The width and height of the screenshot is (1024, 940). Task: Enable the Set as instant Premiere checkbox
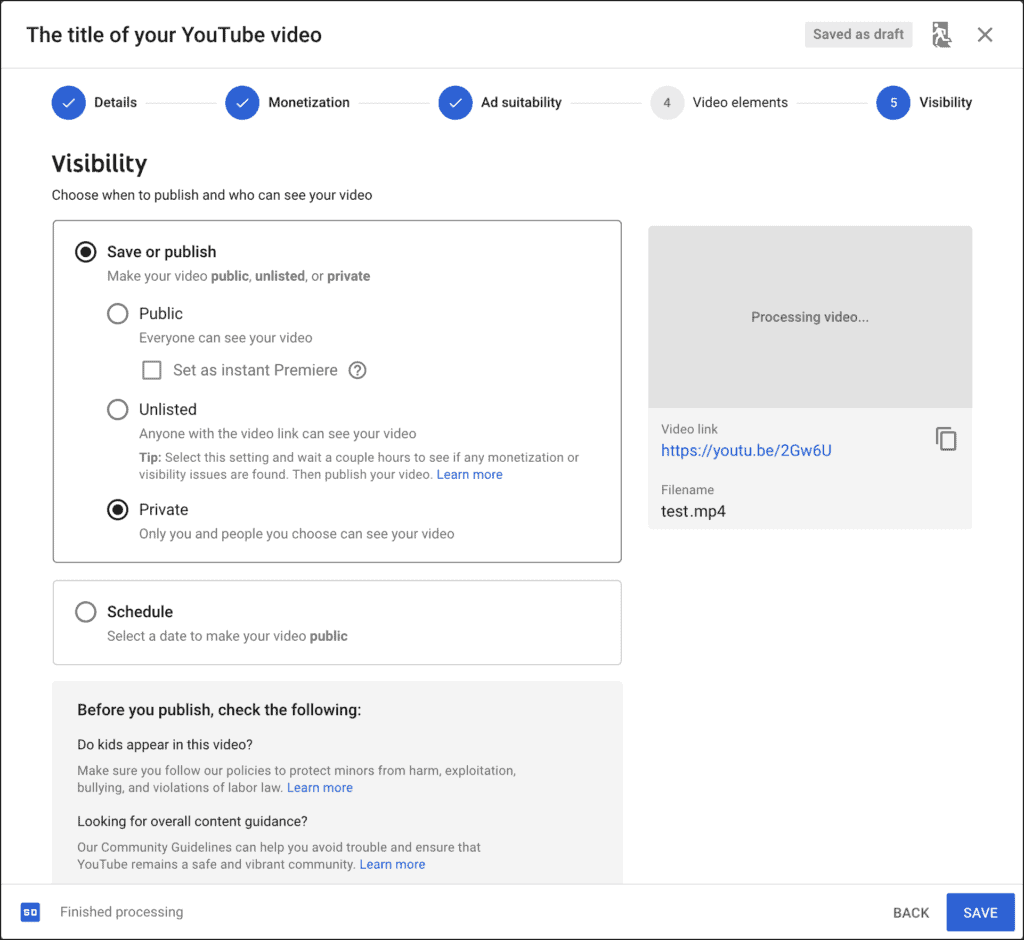click(152, 370)
